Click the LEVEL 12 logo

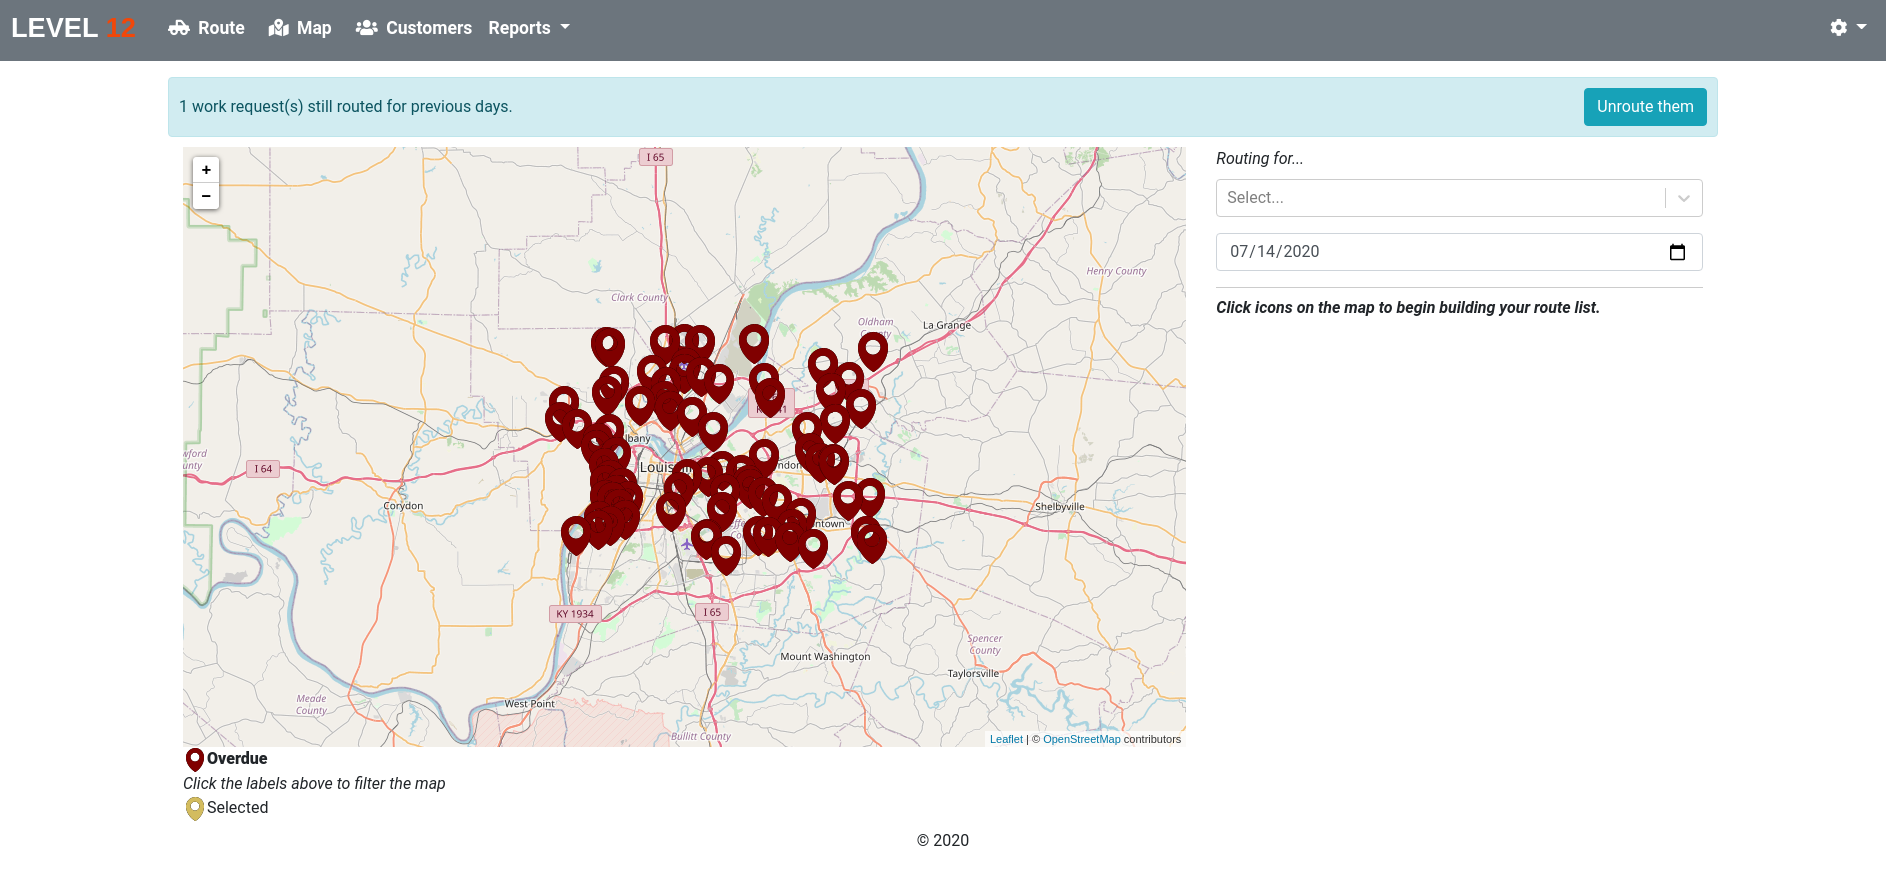pos(73,28)
